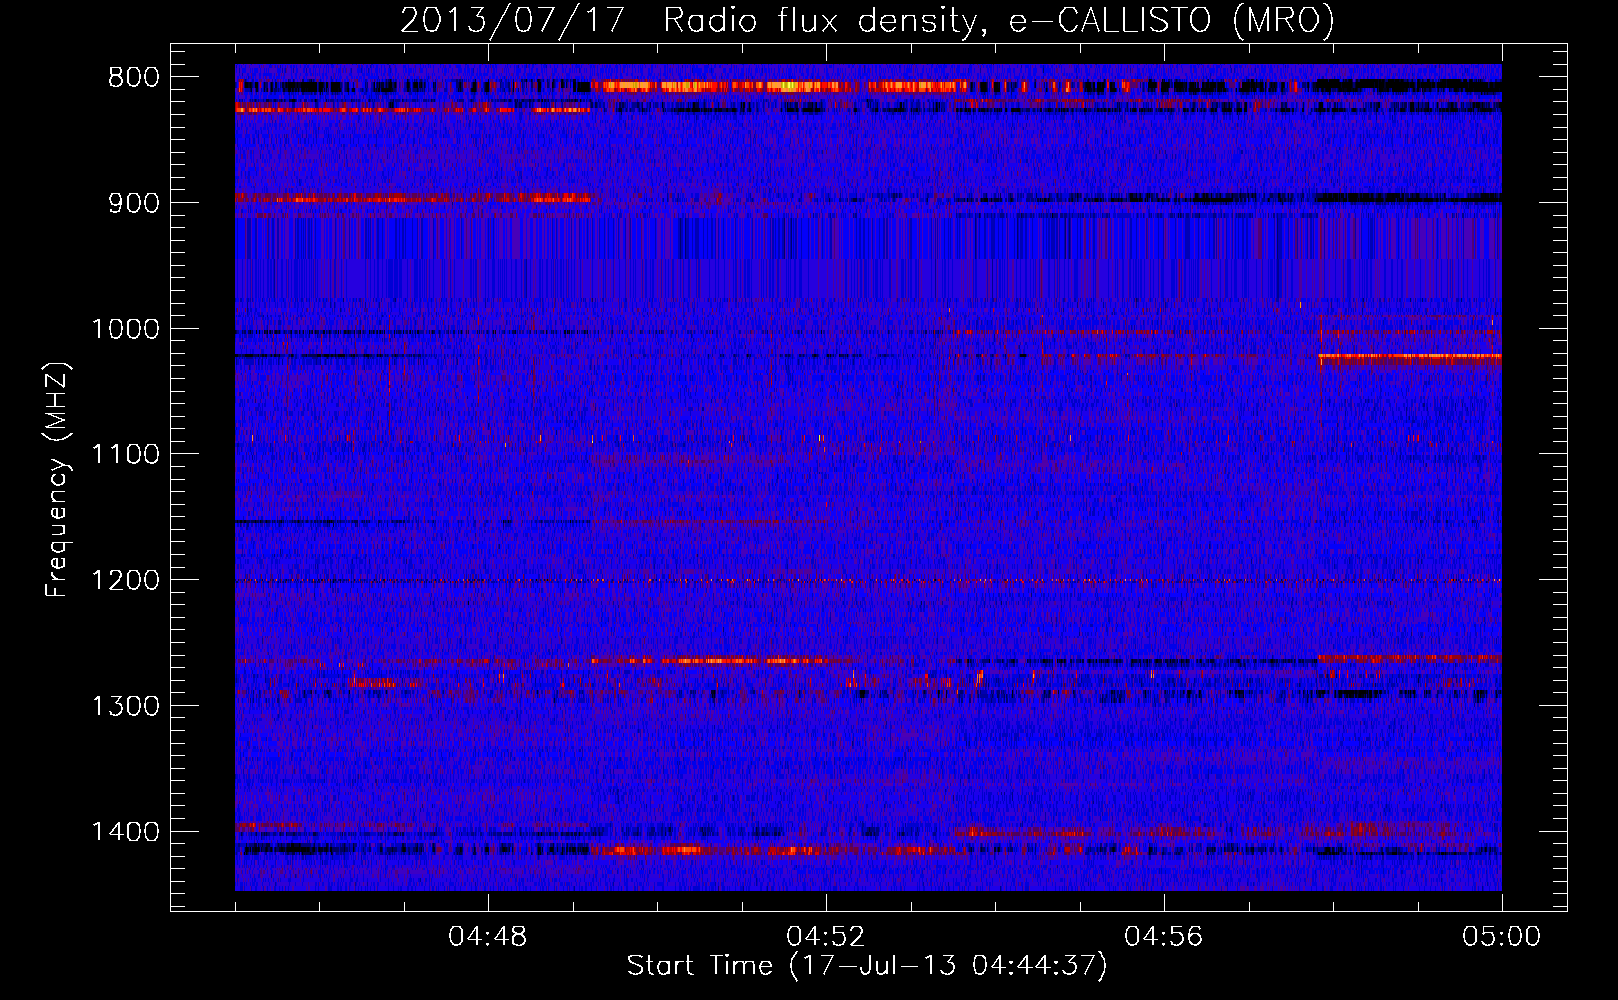This screenshot has height=1000, width=1618.
Task: Click the 04:56 time tick label
Action: 1164,937
